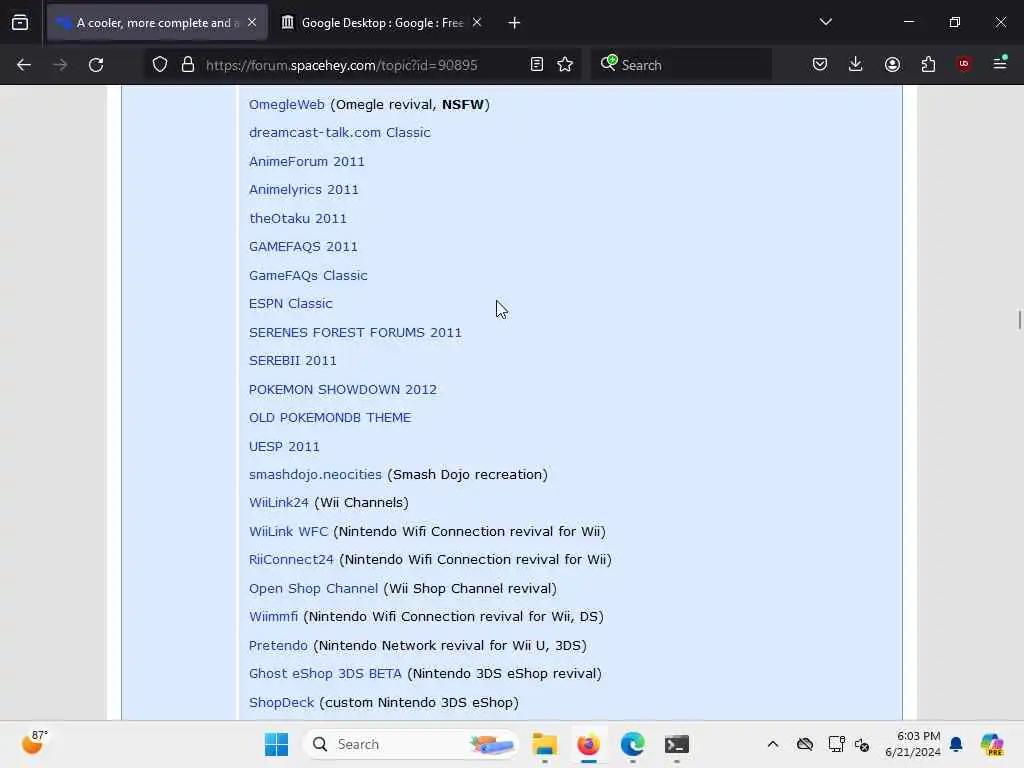Screen dimensions: 1024x768
Task: Show site security lock information
Action: (188, 65)
